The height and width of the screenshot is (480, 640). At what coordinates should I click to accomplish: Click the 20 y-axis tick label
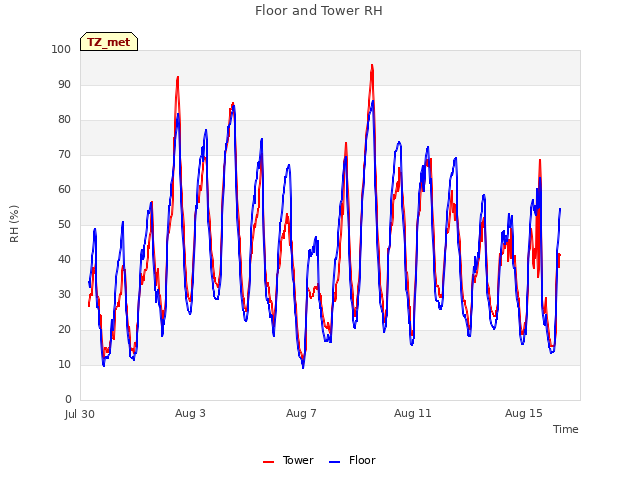[x=64, y=329]
